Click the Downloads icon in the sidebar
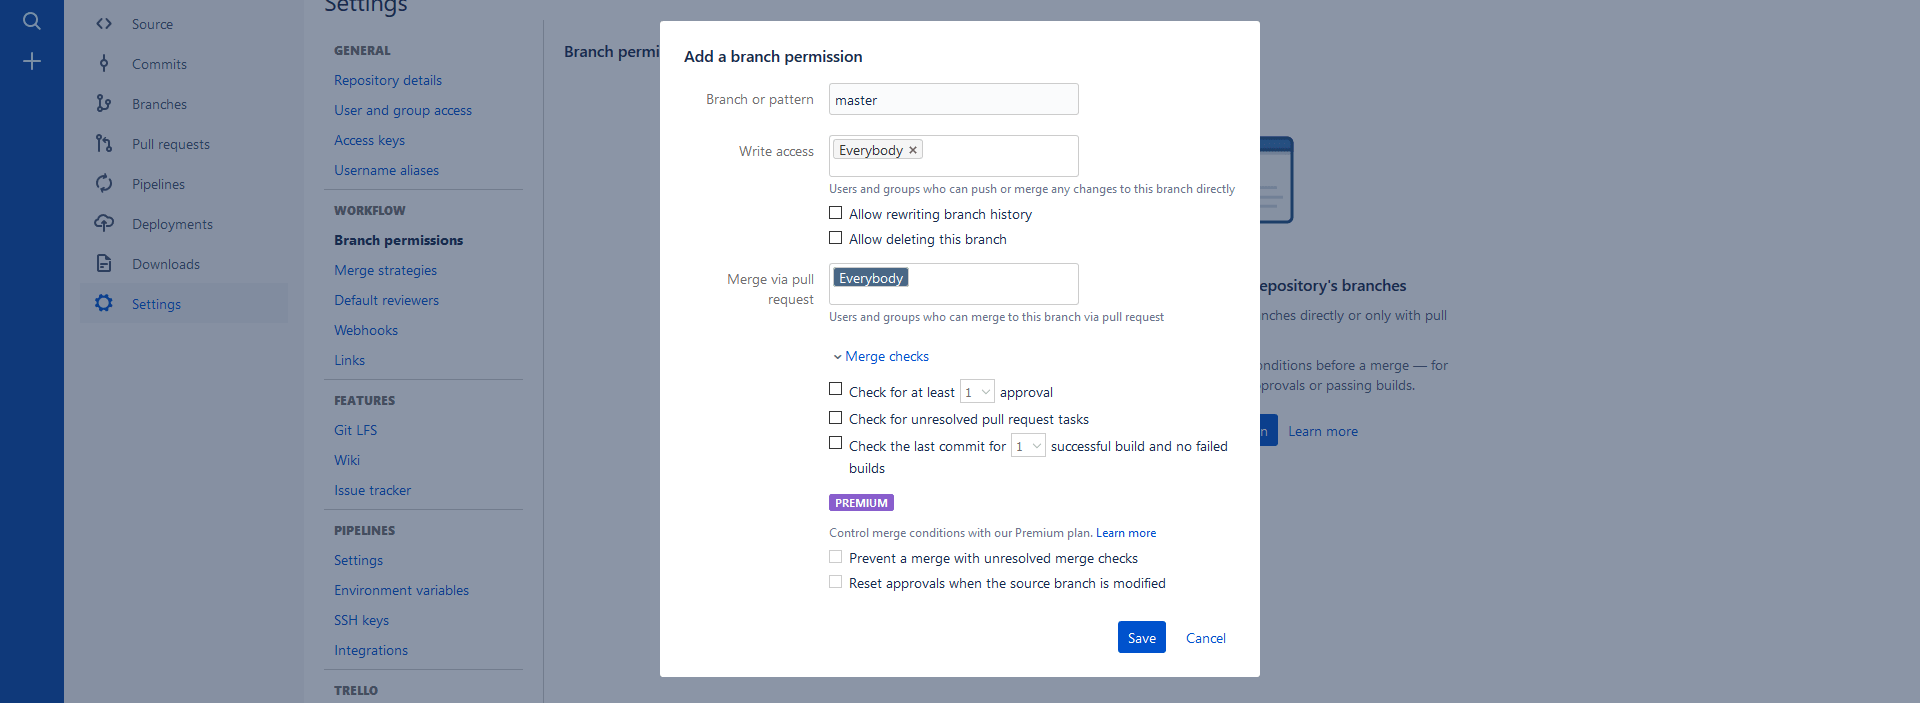The image size is (1920, 703). coord(103,263)
